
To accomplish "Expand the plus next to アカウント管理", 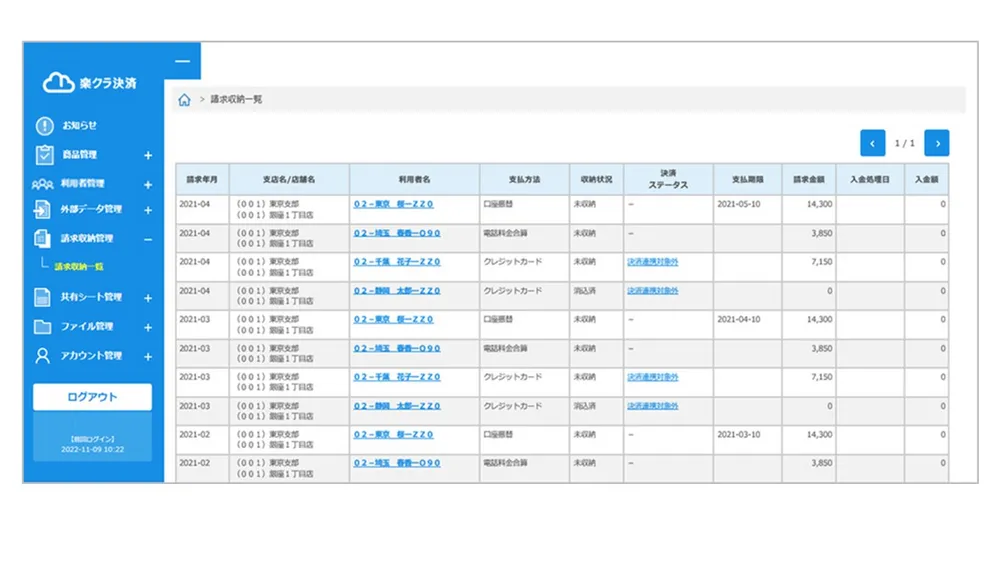I will pos(148,357).
